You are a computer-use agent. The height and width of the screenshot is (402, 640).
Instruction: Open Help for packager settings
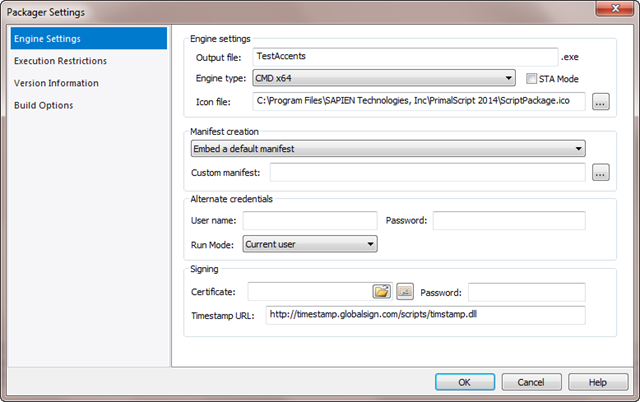598,382
